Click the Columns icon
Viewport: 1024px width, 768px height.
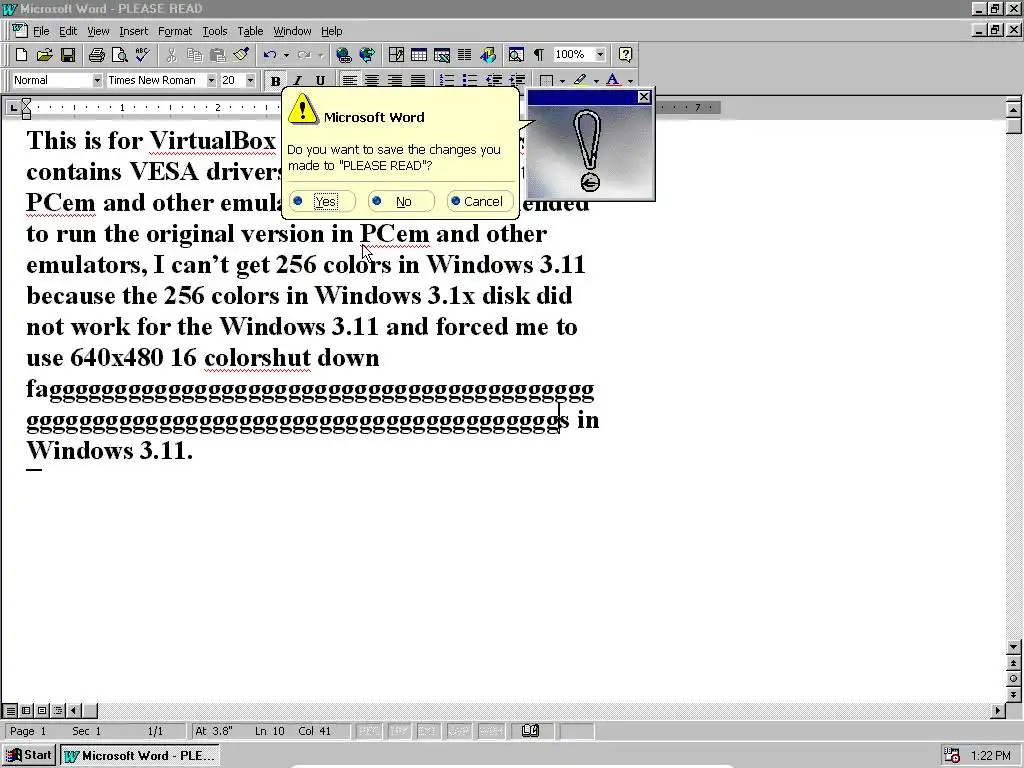coord(464,55)
